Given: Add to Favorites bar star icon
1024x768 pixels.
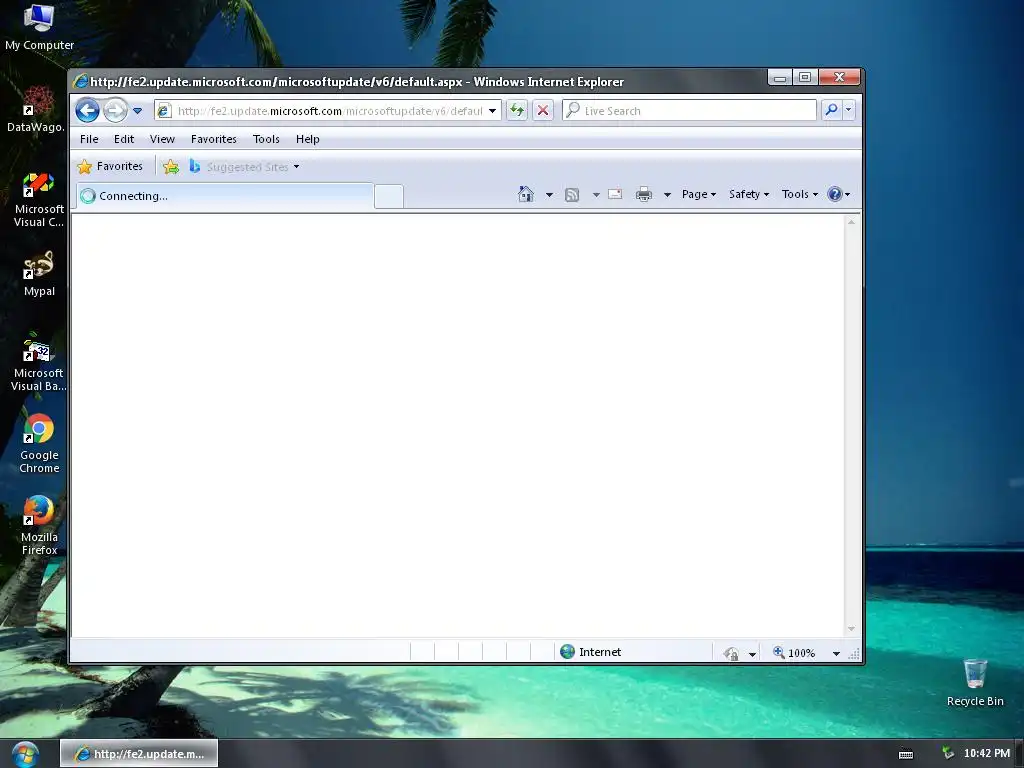Looking at the screenshot, I should coord(170,167).
